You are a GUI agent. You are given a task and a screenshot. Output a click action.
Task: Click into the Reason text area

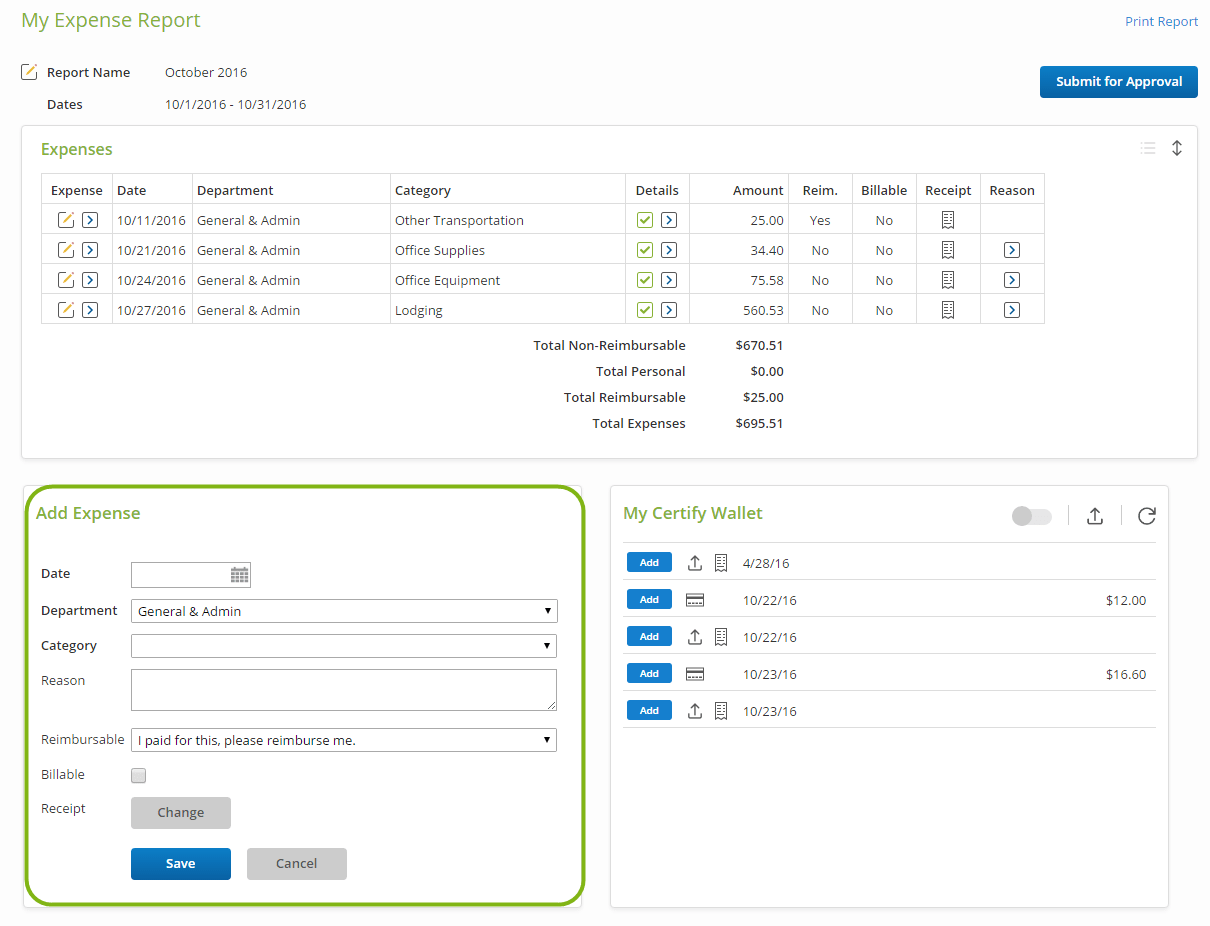pyautogui.click(x=344, y=690)
